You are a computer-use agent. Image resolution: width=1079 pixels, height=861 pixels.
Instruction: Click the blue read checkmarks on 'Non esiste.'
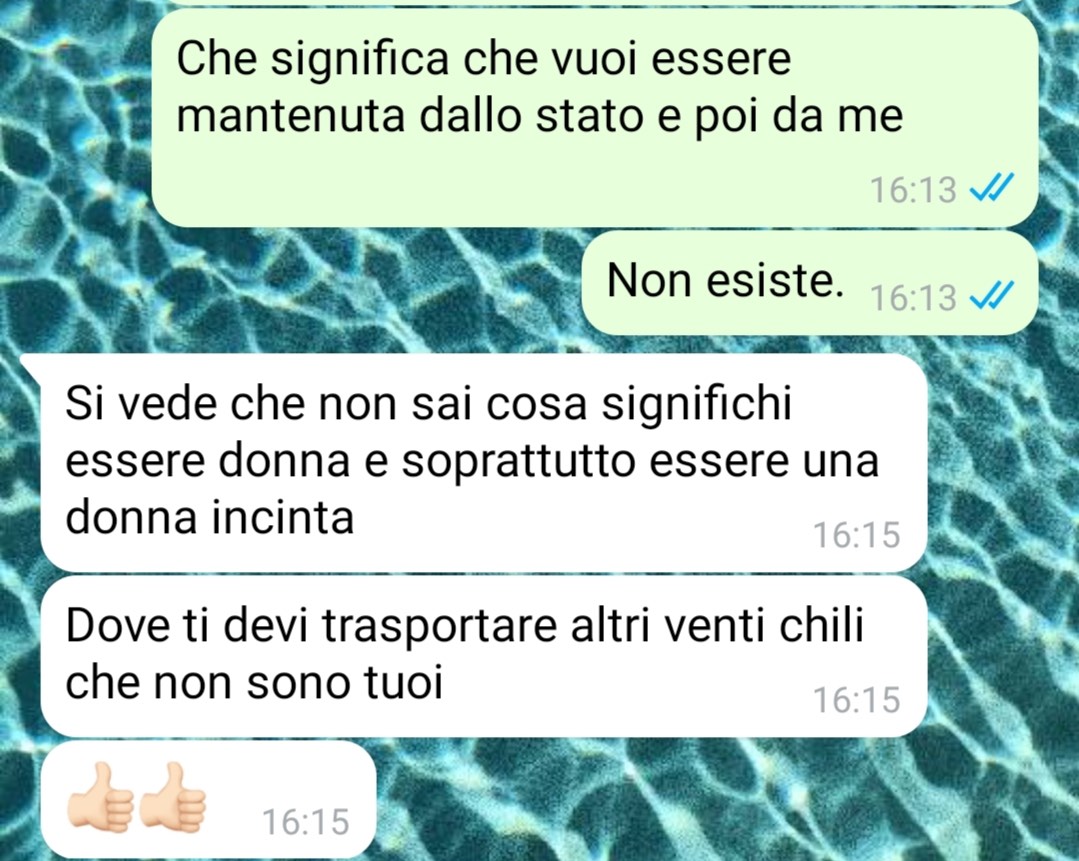click(992, 297)
